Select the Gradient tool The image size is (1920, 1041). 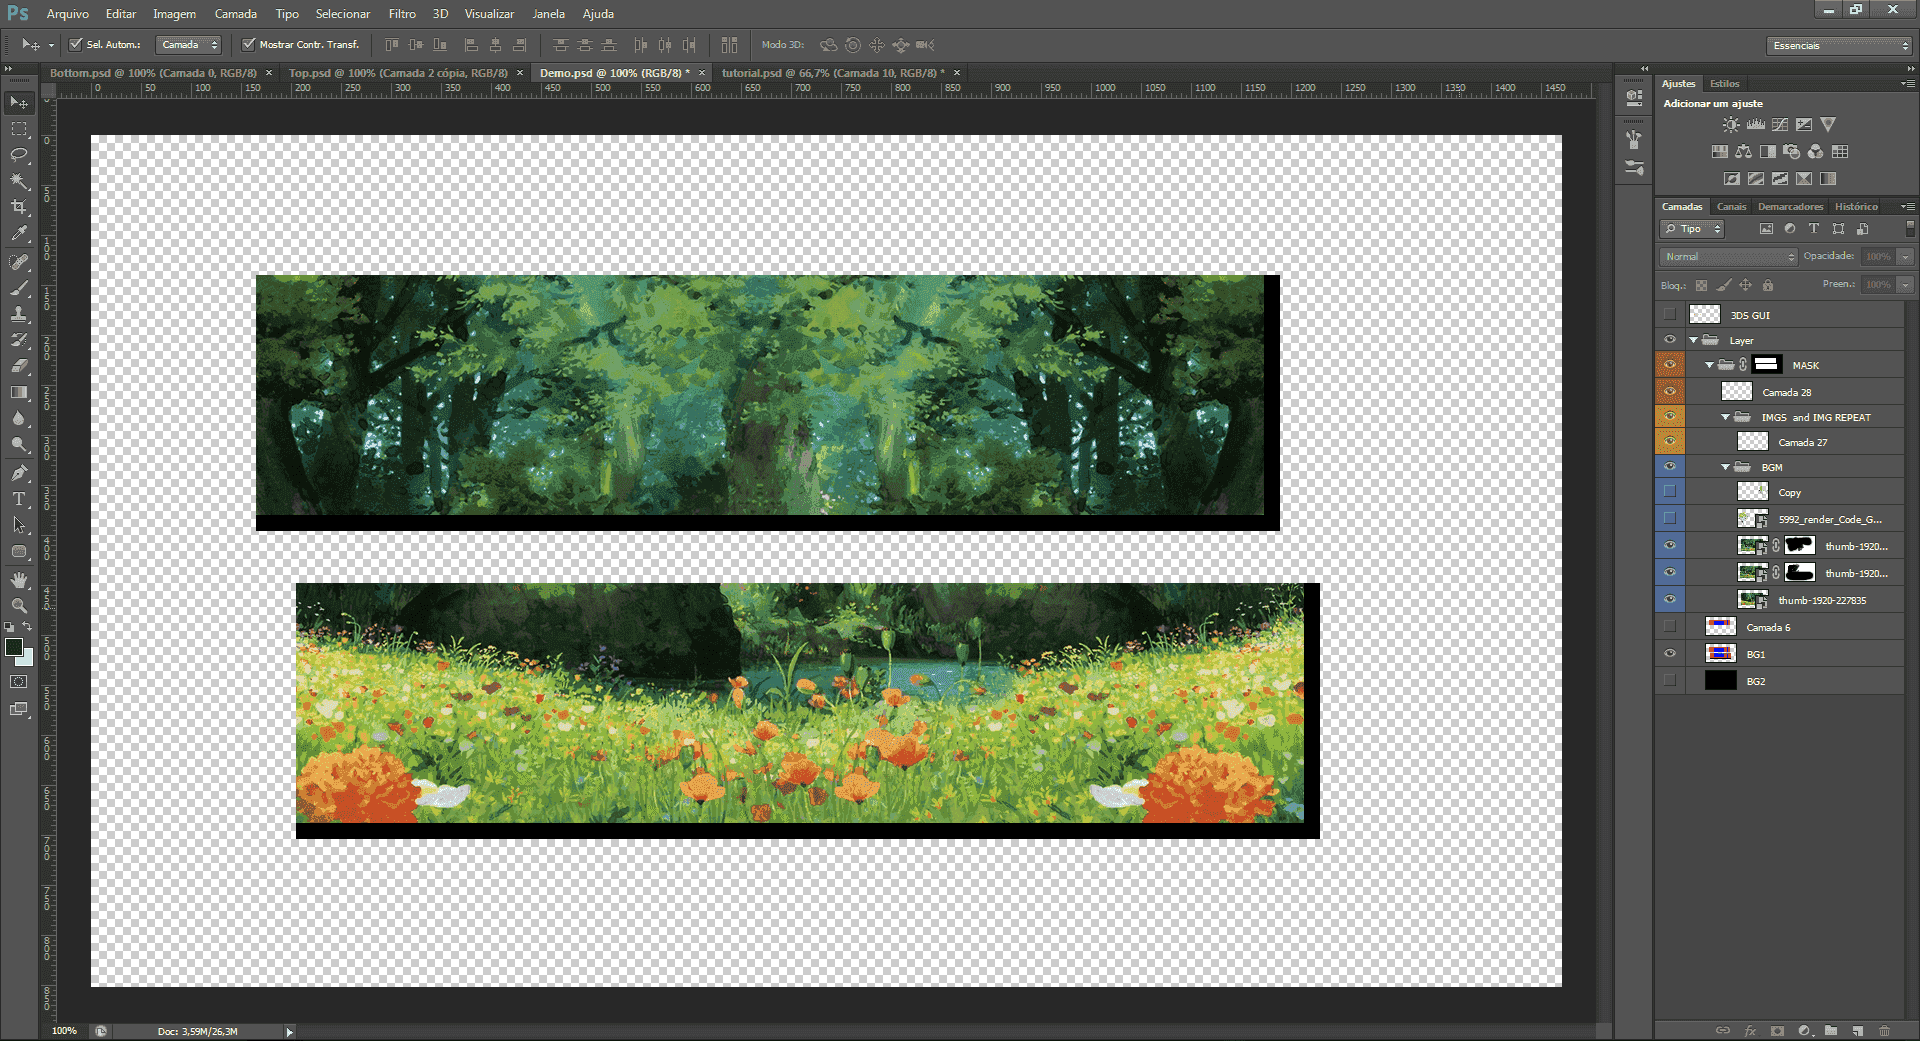pos(19,392)
